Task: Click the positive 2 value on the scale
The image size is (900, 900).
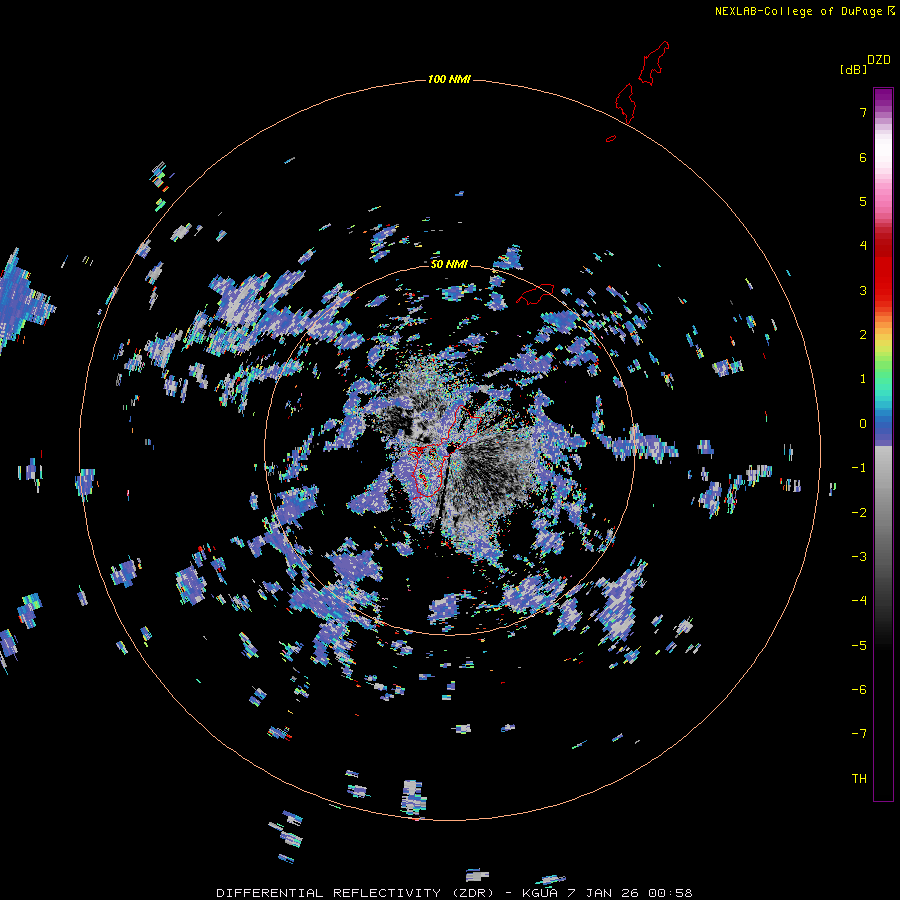Action: click(863, 335)
